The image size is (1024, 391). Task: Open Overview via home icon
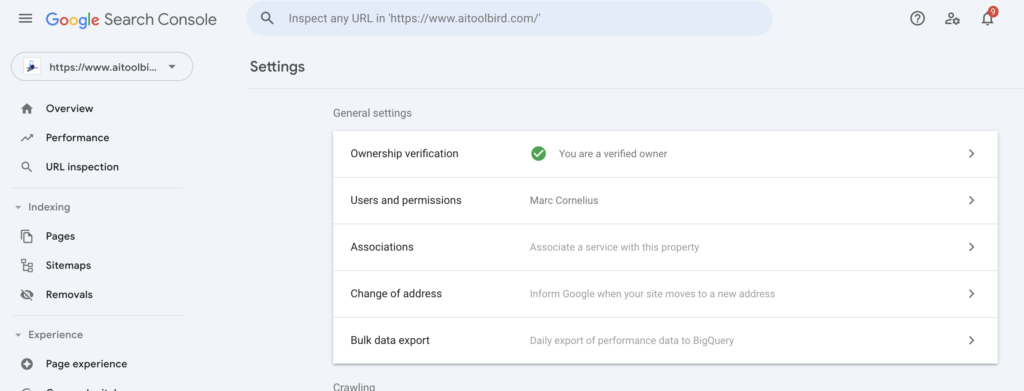click(27, 108)
